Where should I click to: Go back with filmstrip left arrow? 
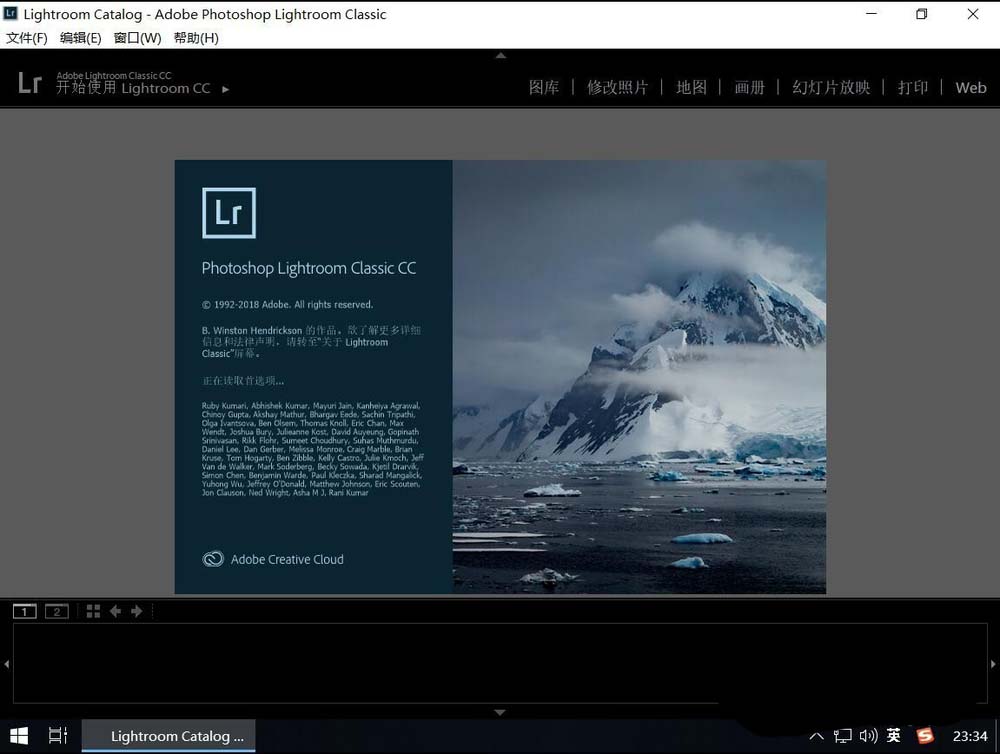115,611
